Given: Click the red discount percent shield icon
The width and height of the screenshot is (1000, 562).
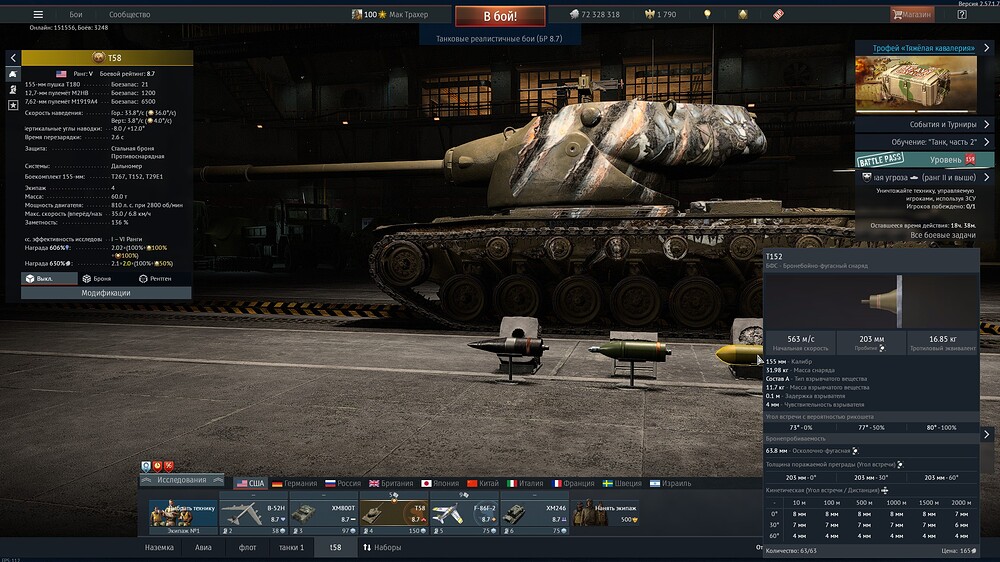Looking at the screenshot, I should pyautogui.click(x=169, y=466).
